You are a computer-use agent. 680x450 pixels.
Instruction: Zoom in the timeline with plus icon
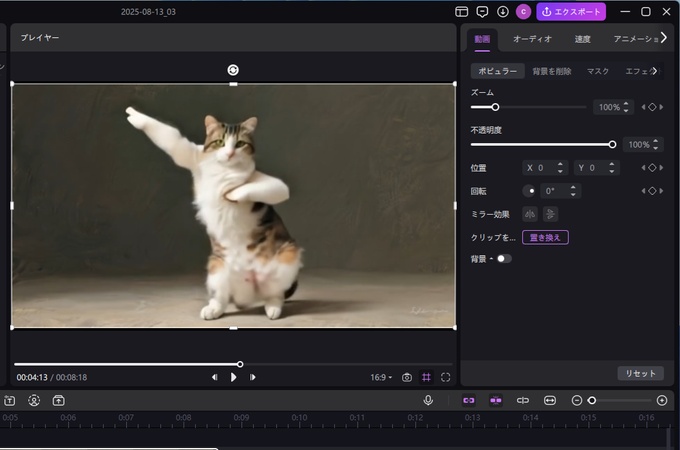[x=662, y=400]
